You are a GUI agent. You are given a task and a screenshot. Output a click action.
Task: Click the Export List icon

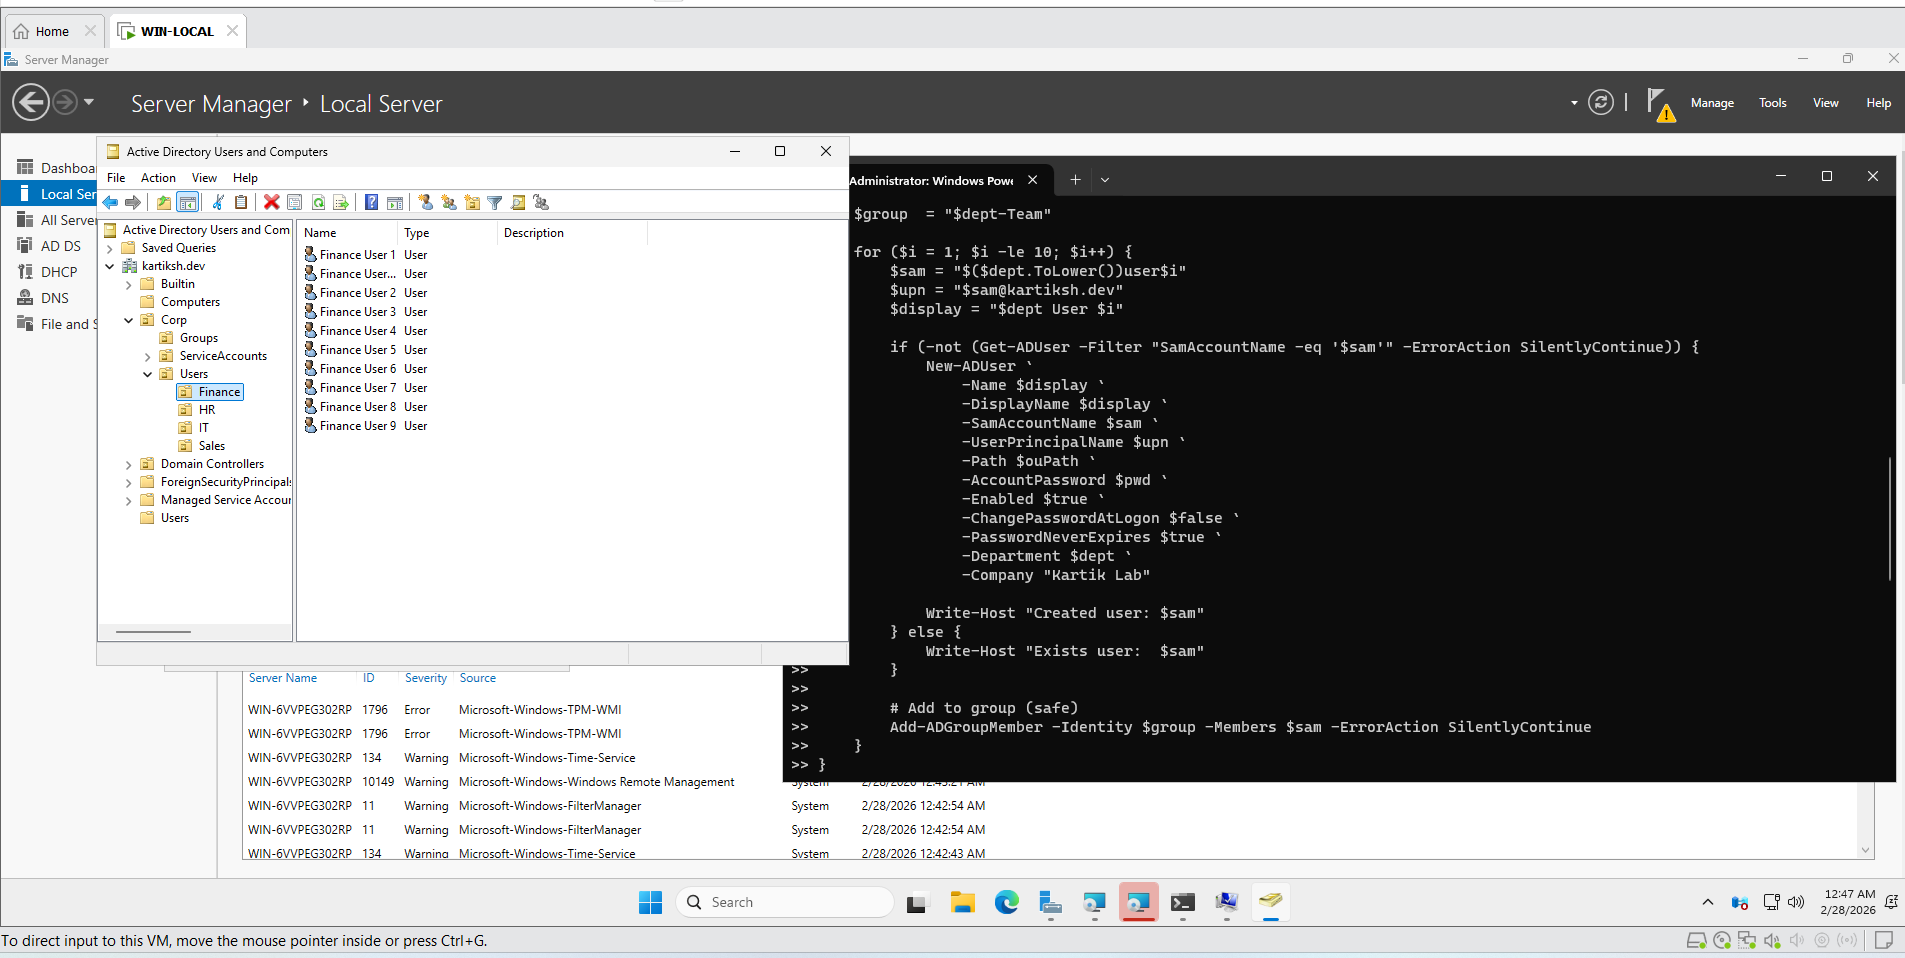341,203
